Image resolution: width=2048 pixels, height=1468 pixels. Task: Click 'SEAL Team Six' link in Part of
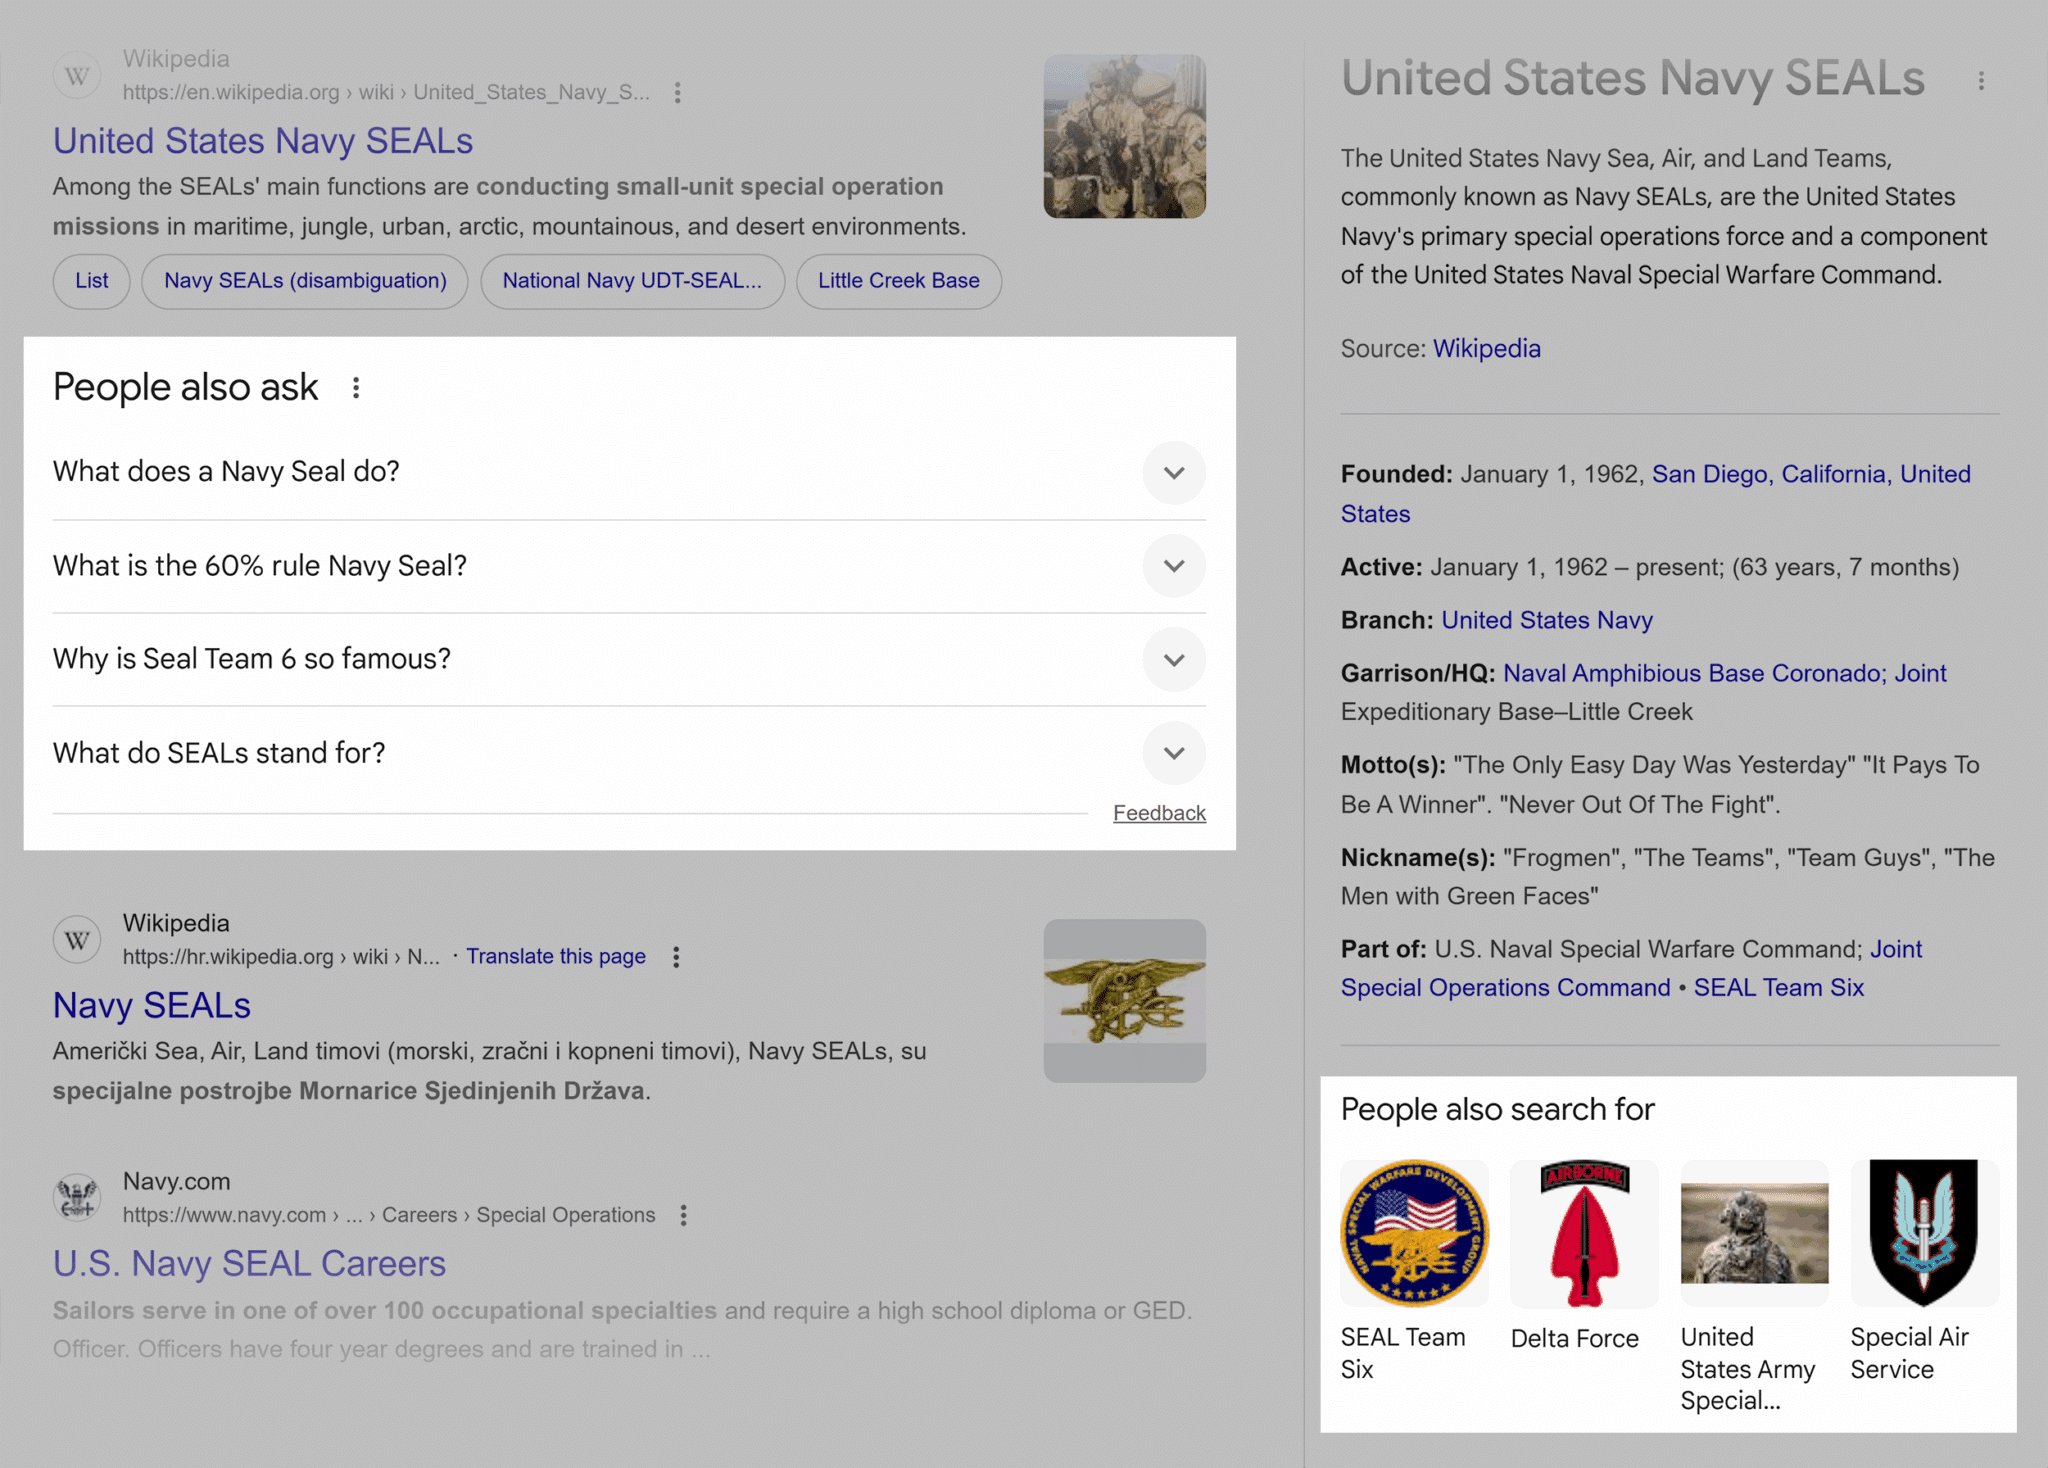pyautogui.click(x=1778, y=988)
